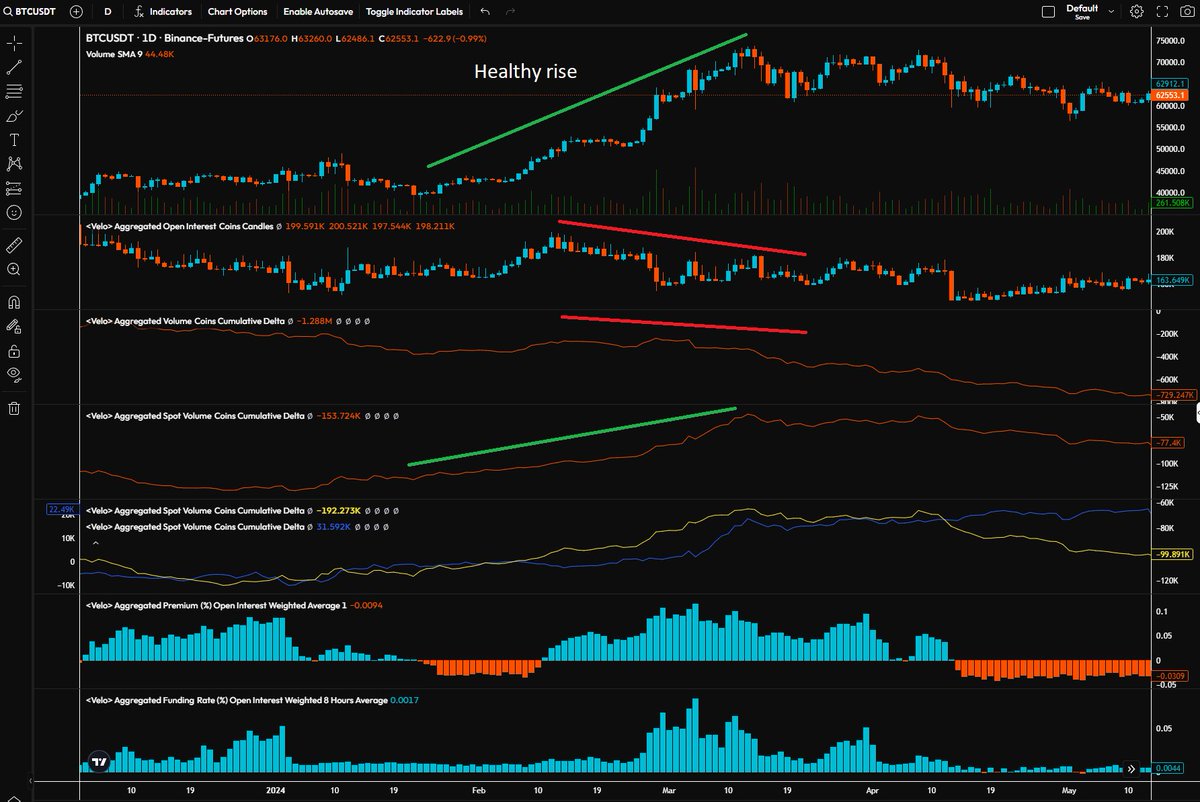Activate the zoom in tool
The height and width of the screenshot is (802, 1200).
pos(14,270)
